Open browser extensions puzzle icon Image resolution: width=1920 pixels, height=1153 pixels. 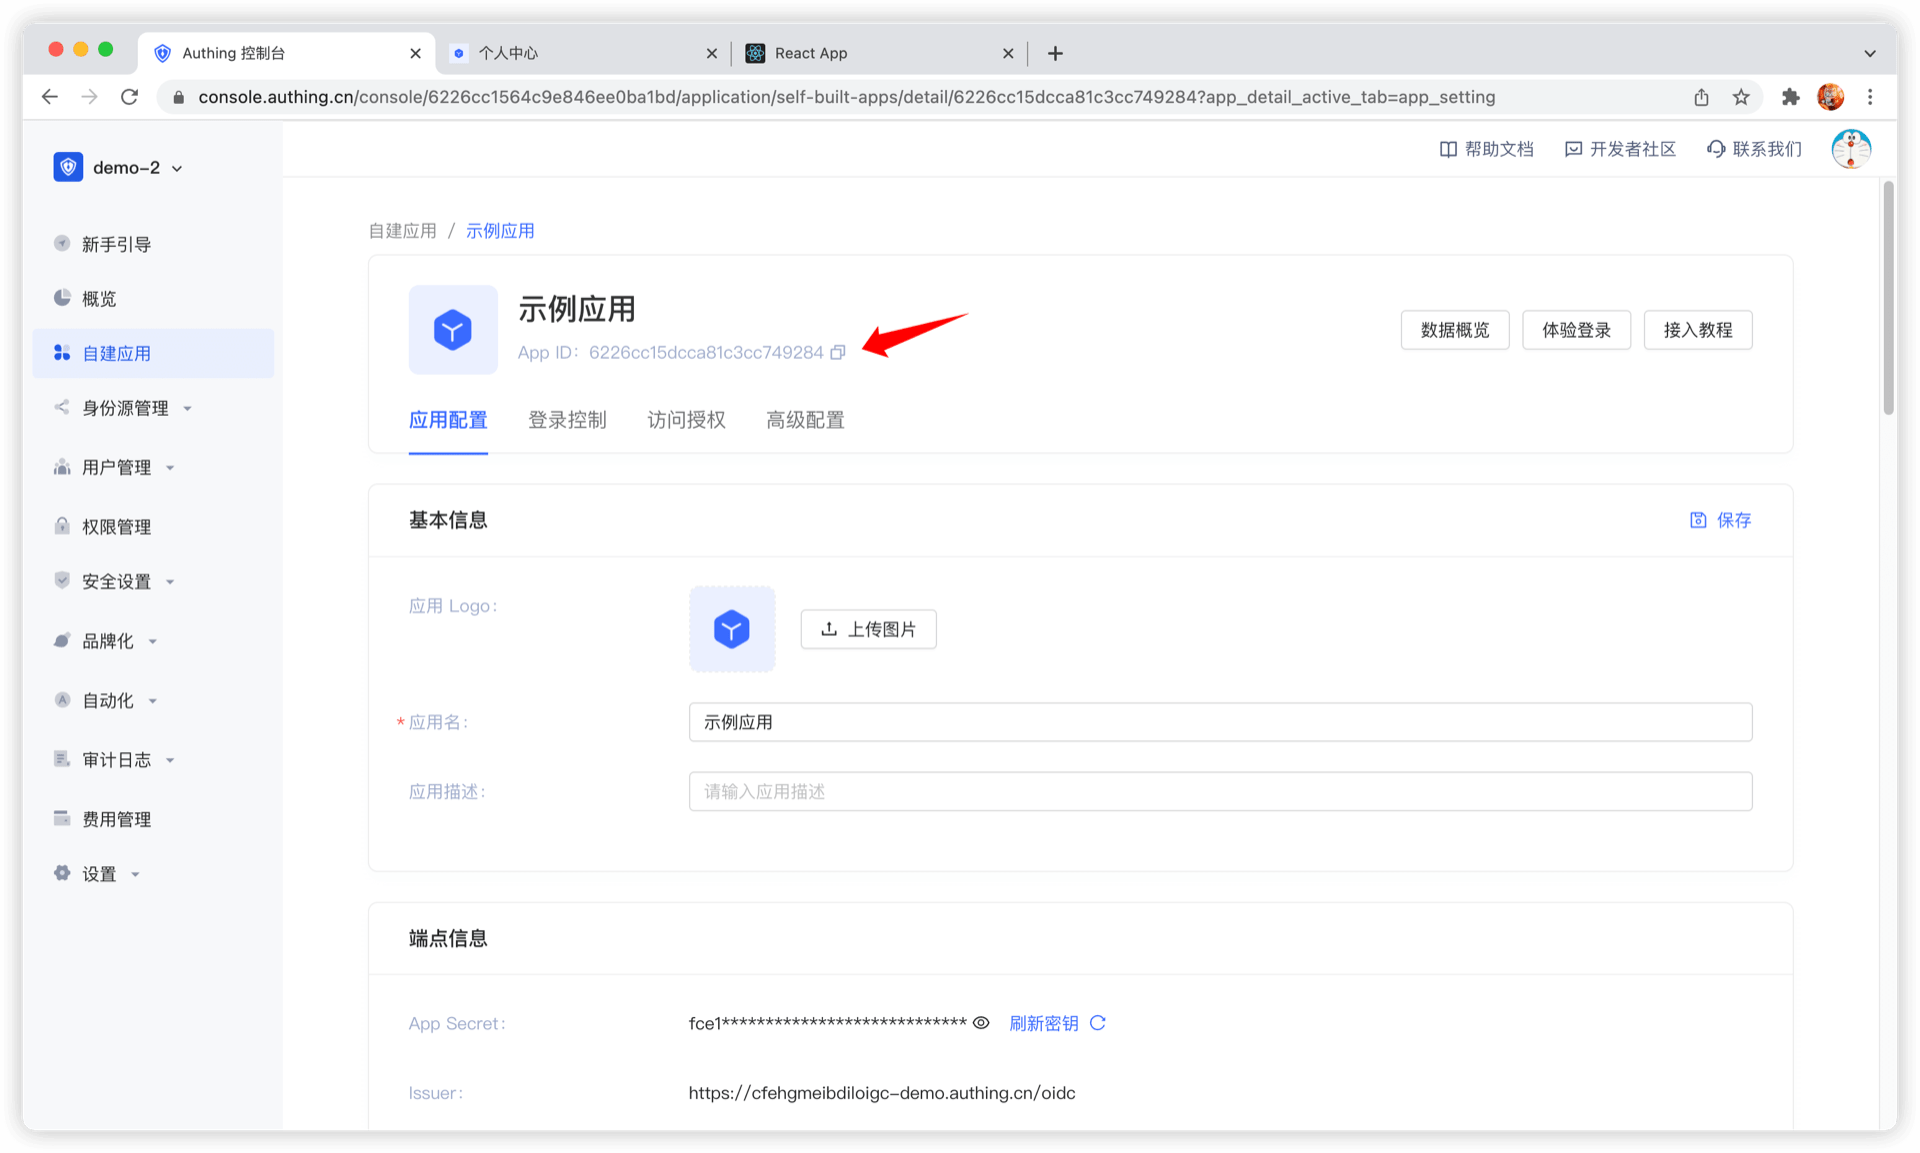(x=1790, y=97)
